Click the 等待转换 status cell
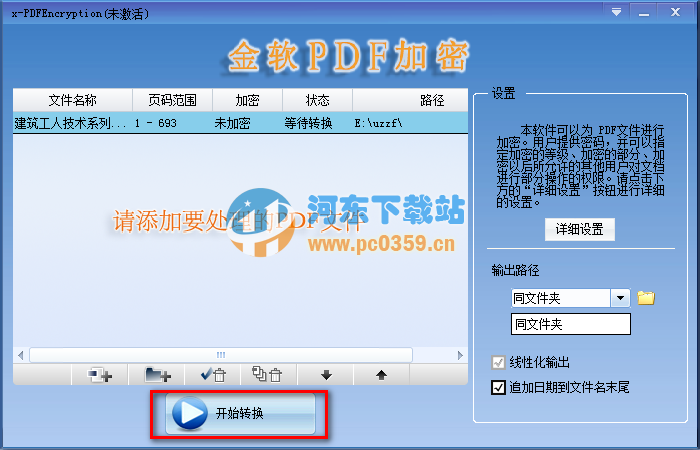This screenshot has height=450, width=700. (x=308, y=123)
